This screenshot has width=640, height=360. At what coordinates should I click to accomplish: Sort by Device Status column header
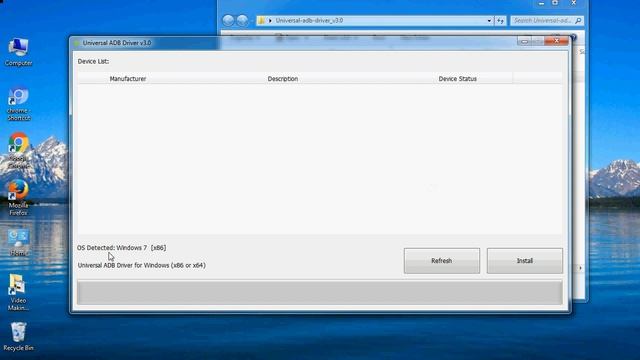tap(458, 78)
